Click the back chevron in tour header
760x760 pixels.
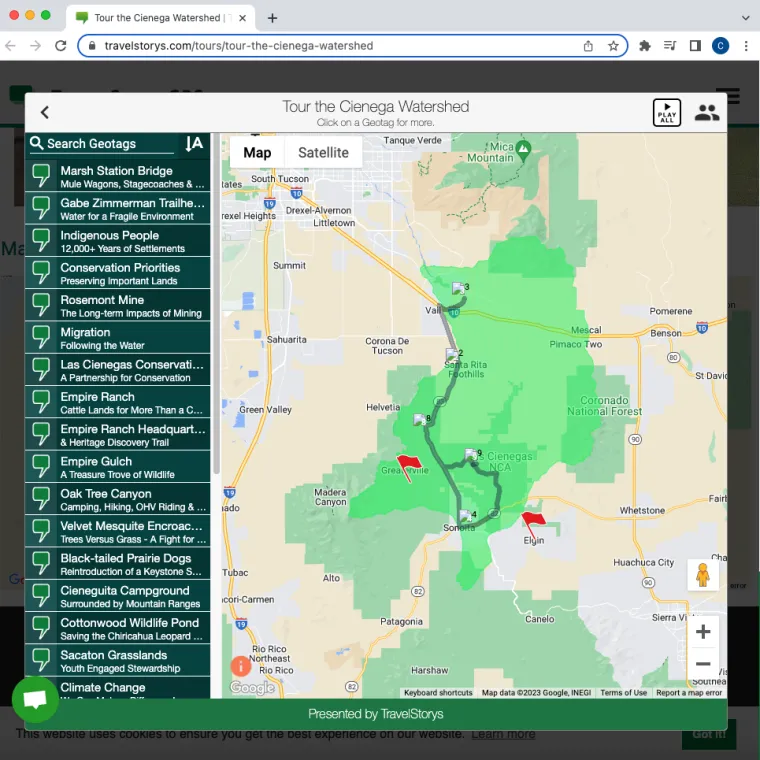pyautogui.click(x=45, y=112)
